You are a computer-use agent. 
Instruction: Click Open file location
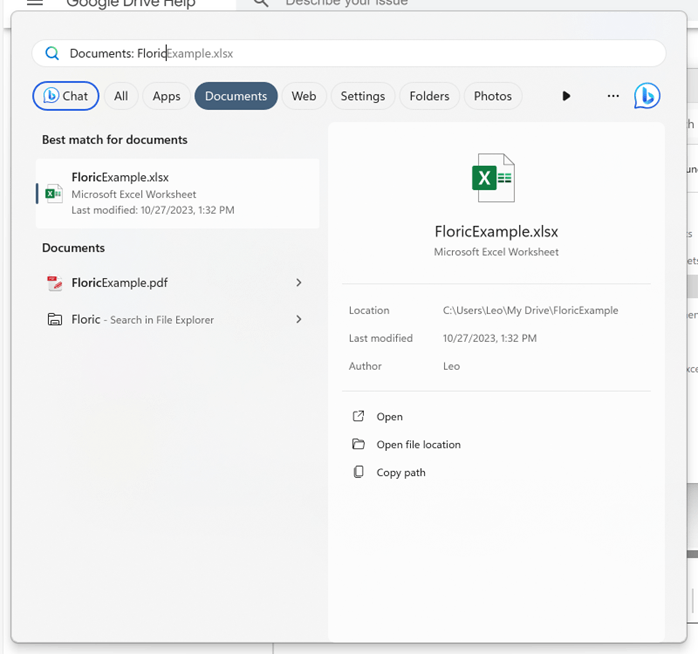pyautogui.click(x=418, y=444)
